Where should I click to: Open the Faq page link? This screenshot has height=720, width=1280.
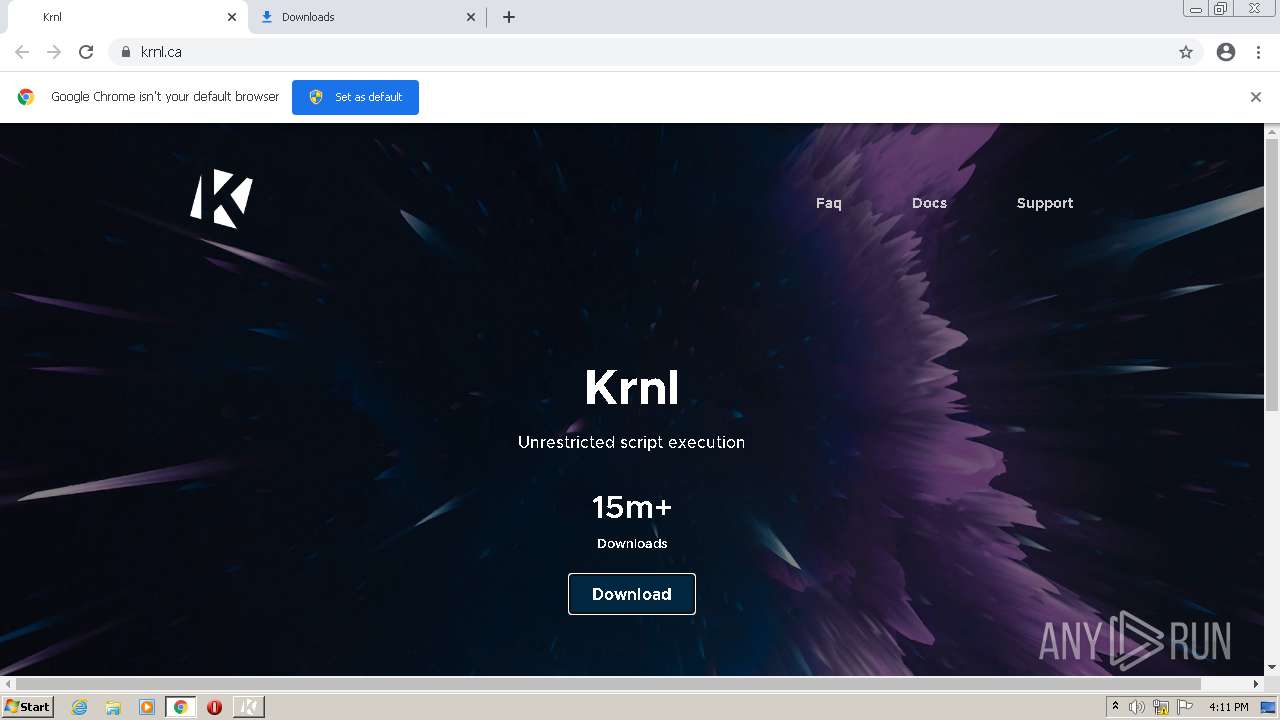coord(829,203)
